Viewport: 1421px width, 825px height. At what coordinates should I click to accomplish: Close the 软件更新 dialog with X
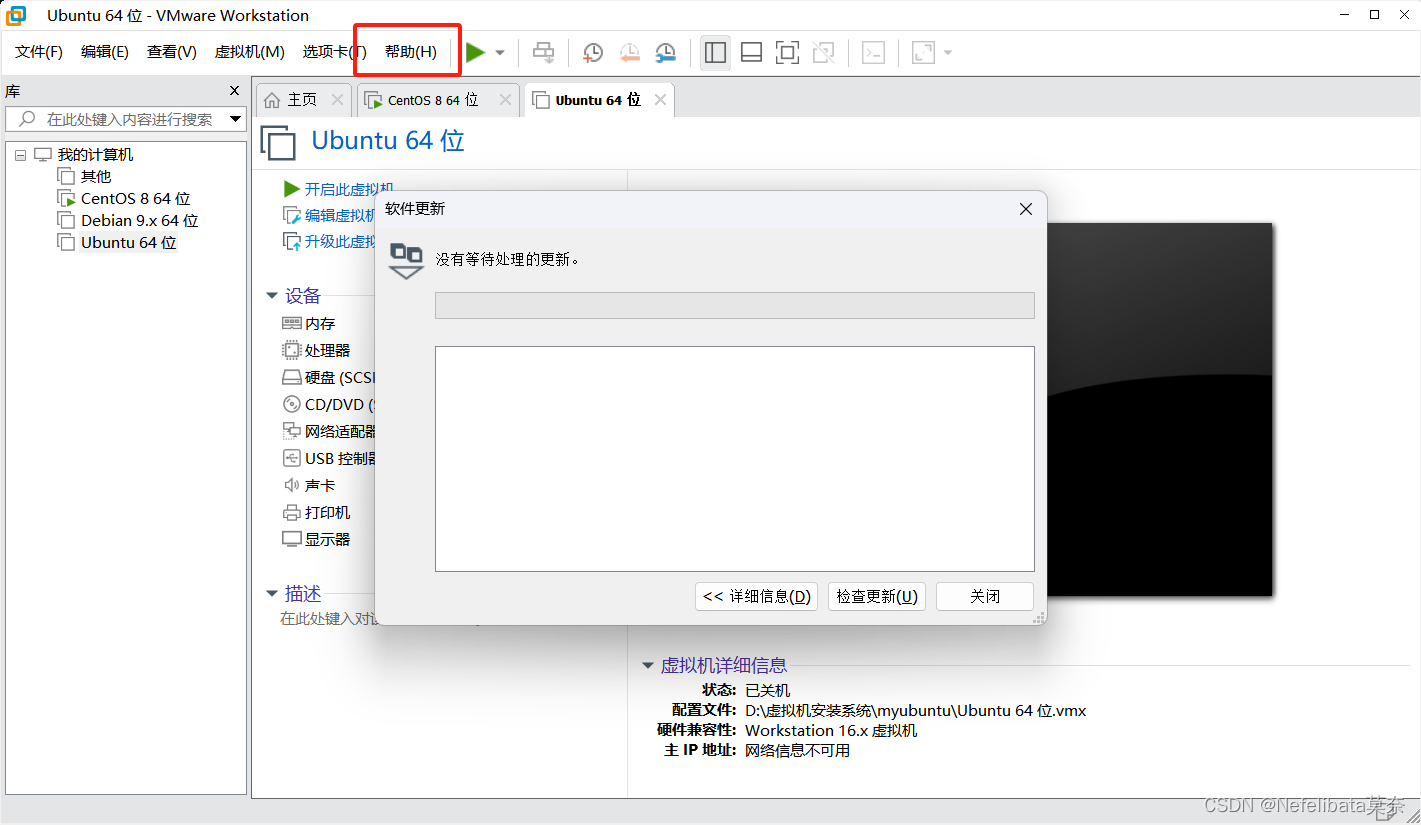1025,209
